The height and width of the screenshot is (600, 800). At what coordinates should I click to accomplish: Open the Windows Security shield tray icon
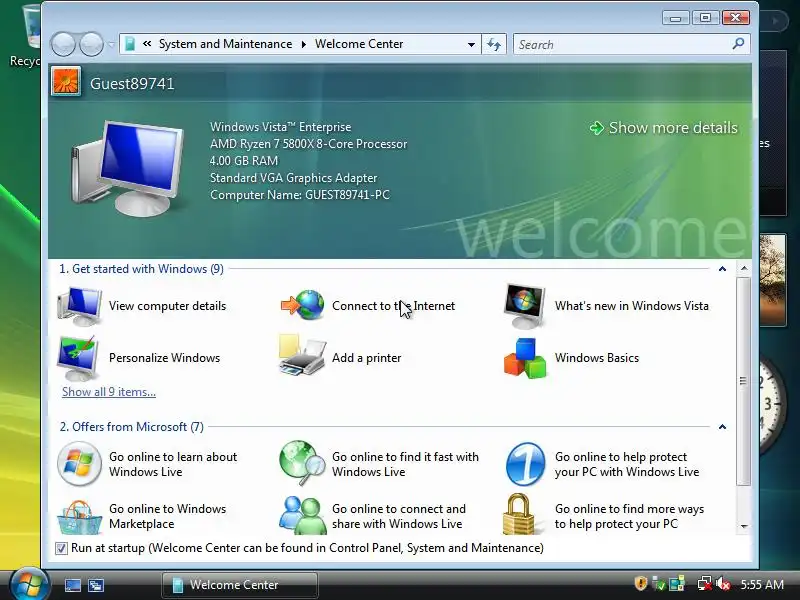[641, 583]
